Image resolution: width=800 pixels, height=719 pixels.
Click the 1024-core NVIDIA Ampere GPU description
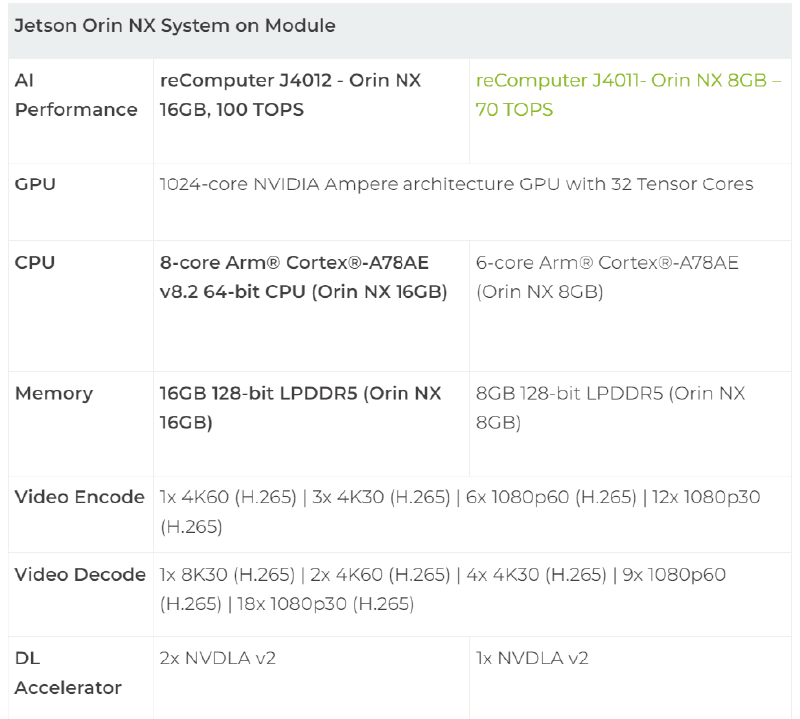[456, 184]
